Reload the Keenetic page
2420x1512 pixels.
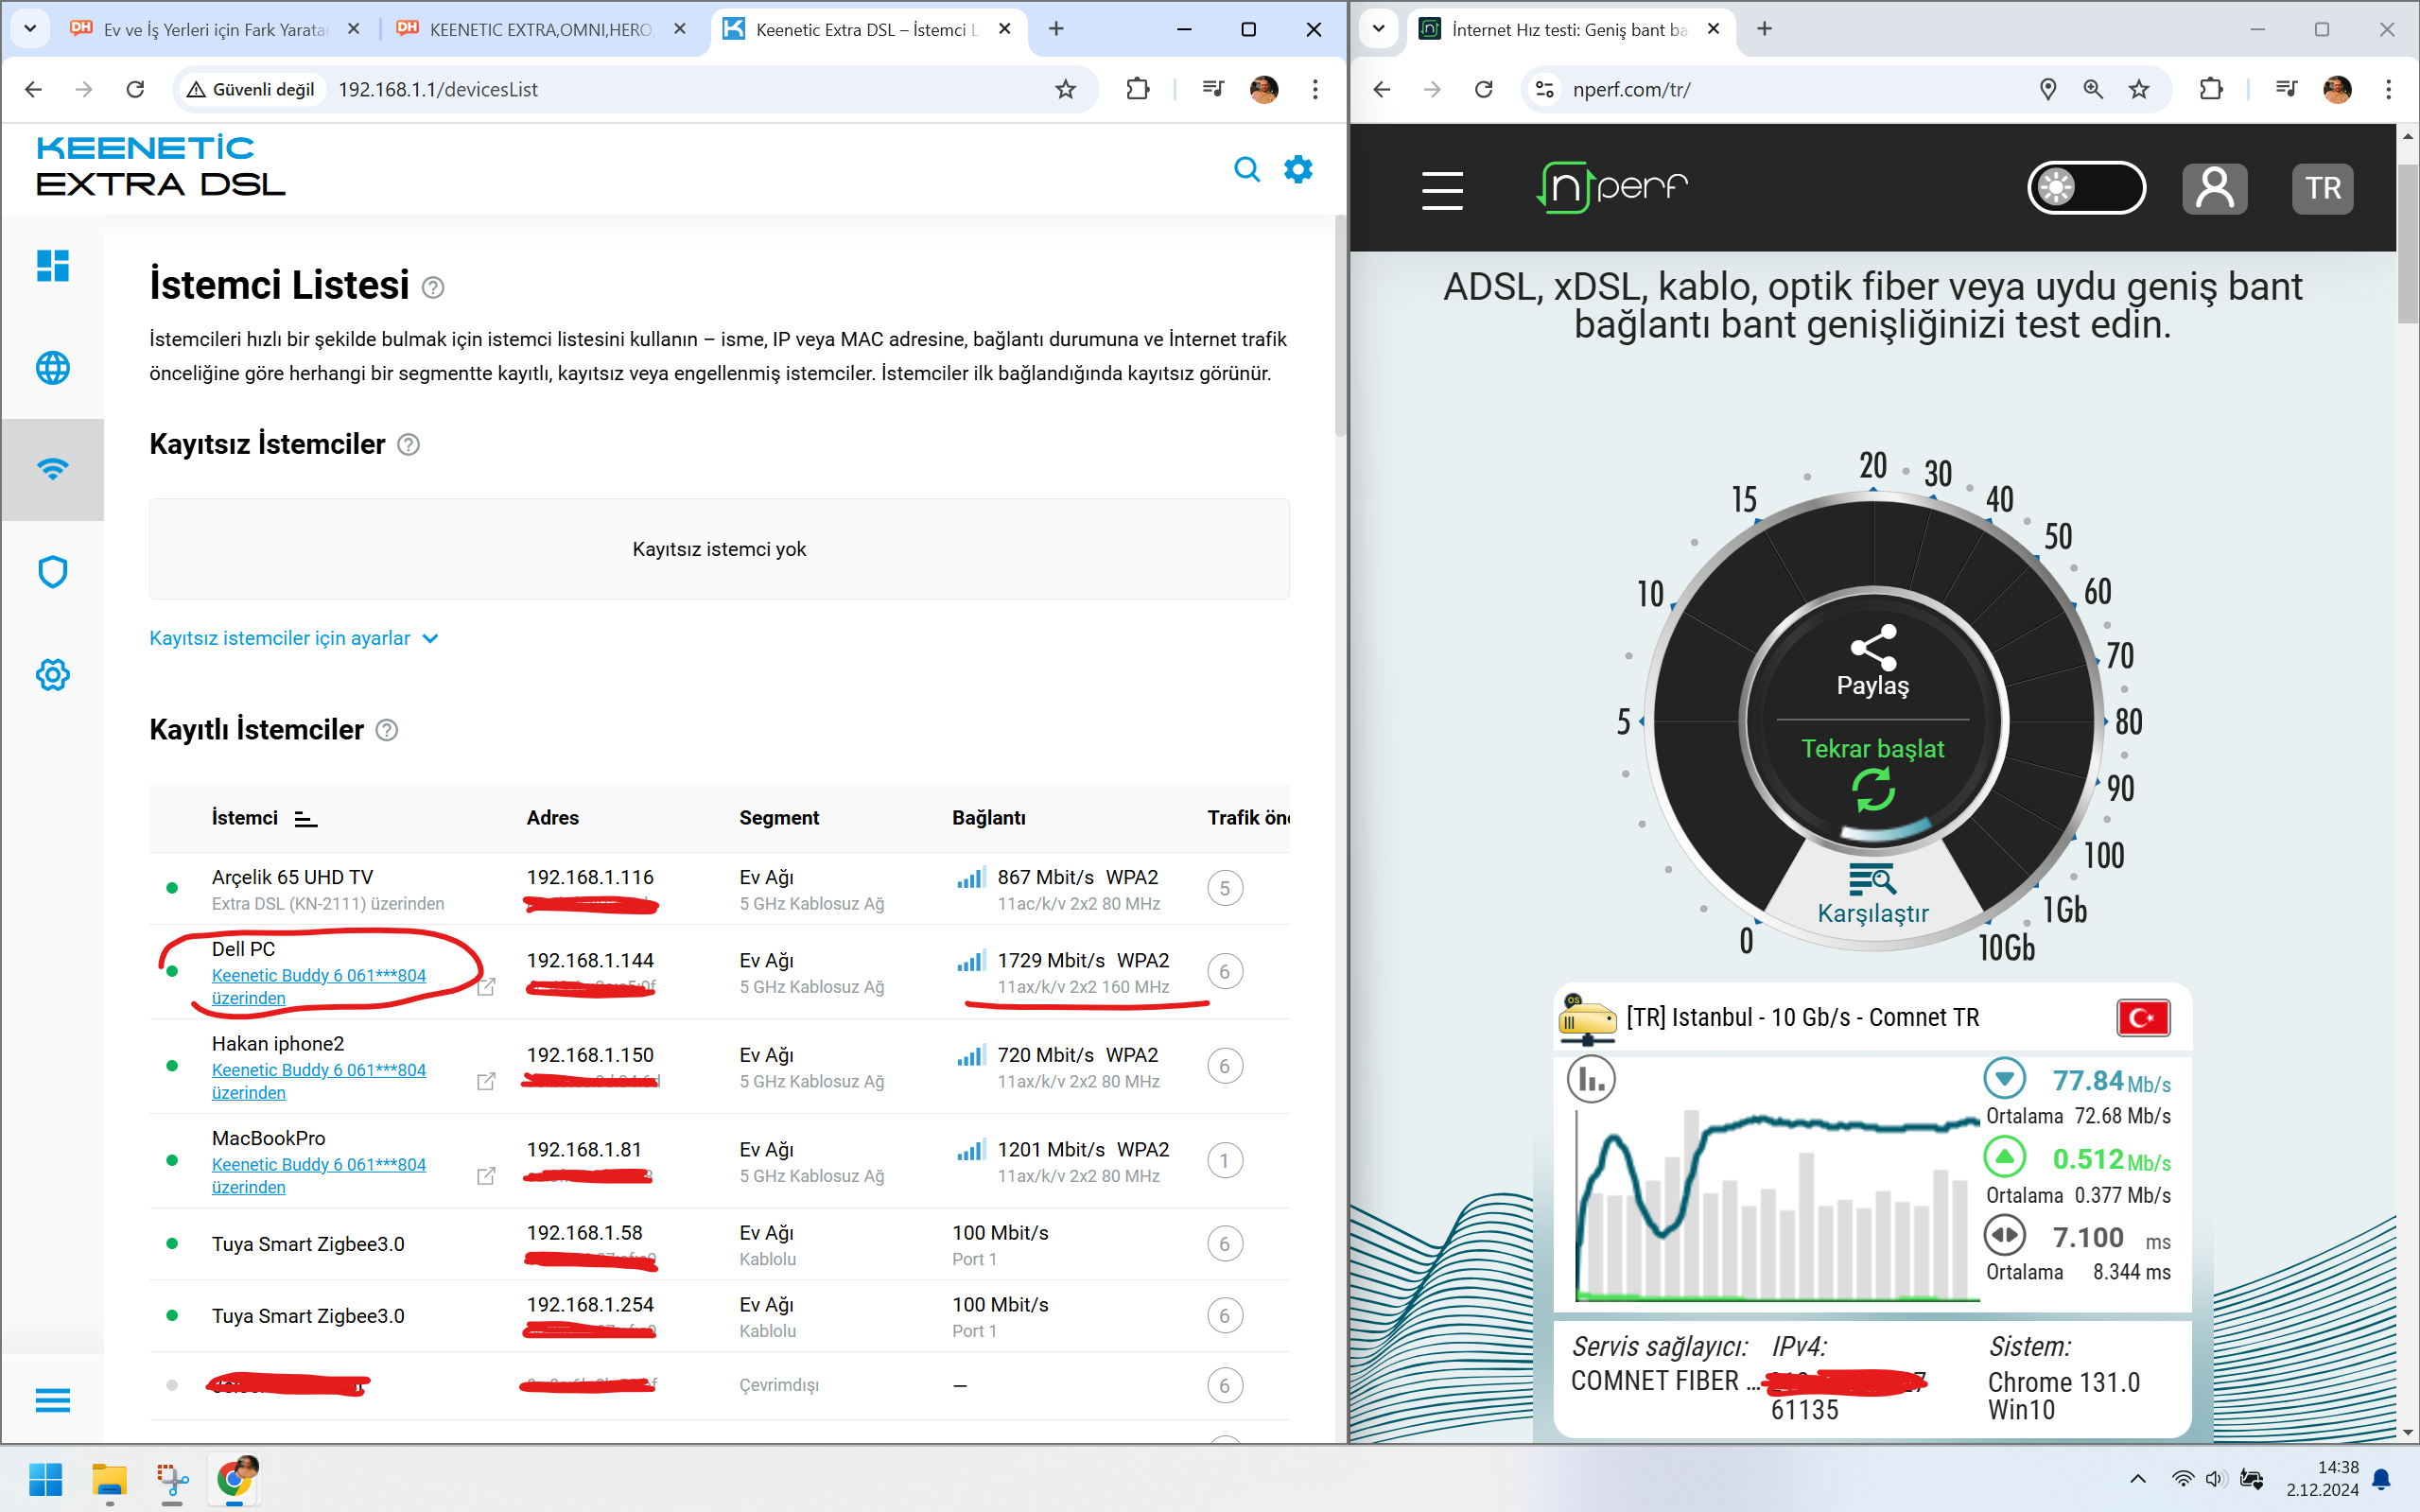tap(135, 89)
